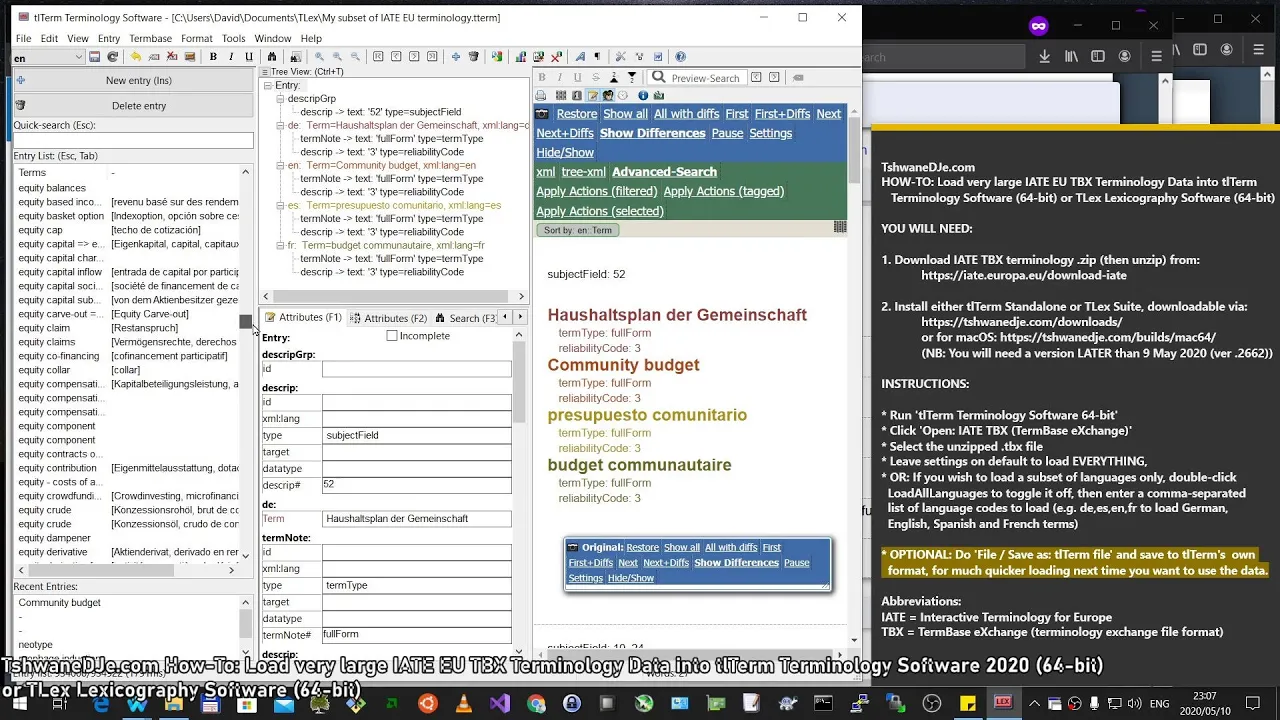
Task: Click the Ubuntu icon in taskbar
Action: 428,704
